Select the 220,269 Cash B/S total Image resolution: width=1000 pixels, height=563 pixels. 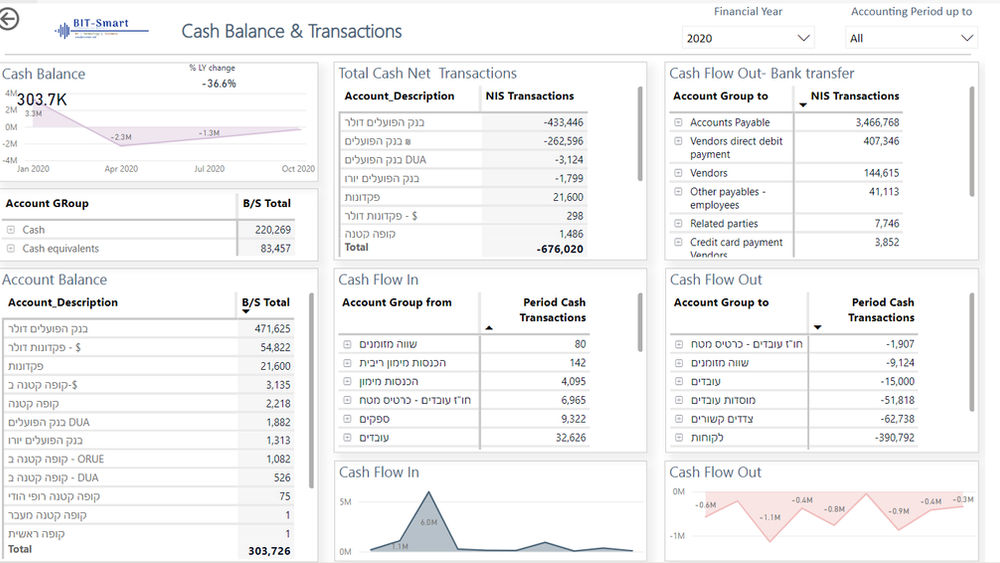(273, 230)
